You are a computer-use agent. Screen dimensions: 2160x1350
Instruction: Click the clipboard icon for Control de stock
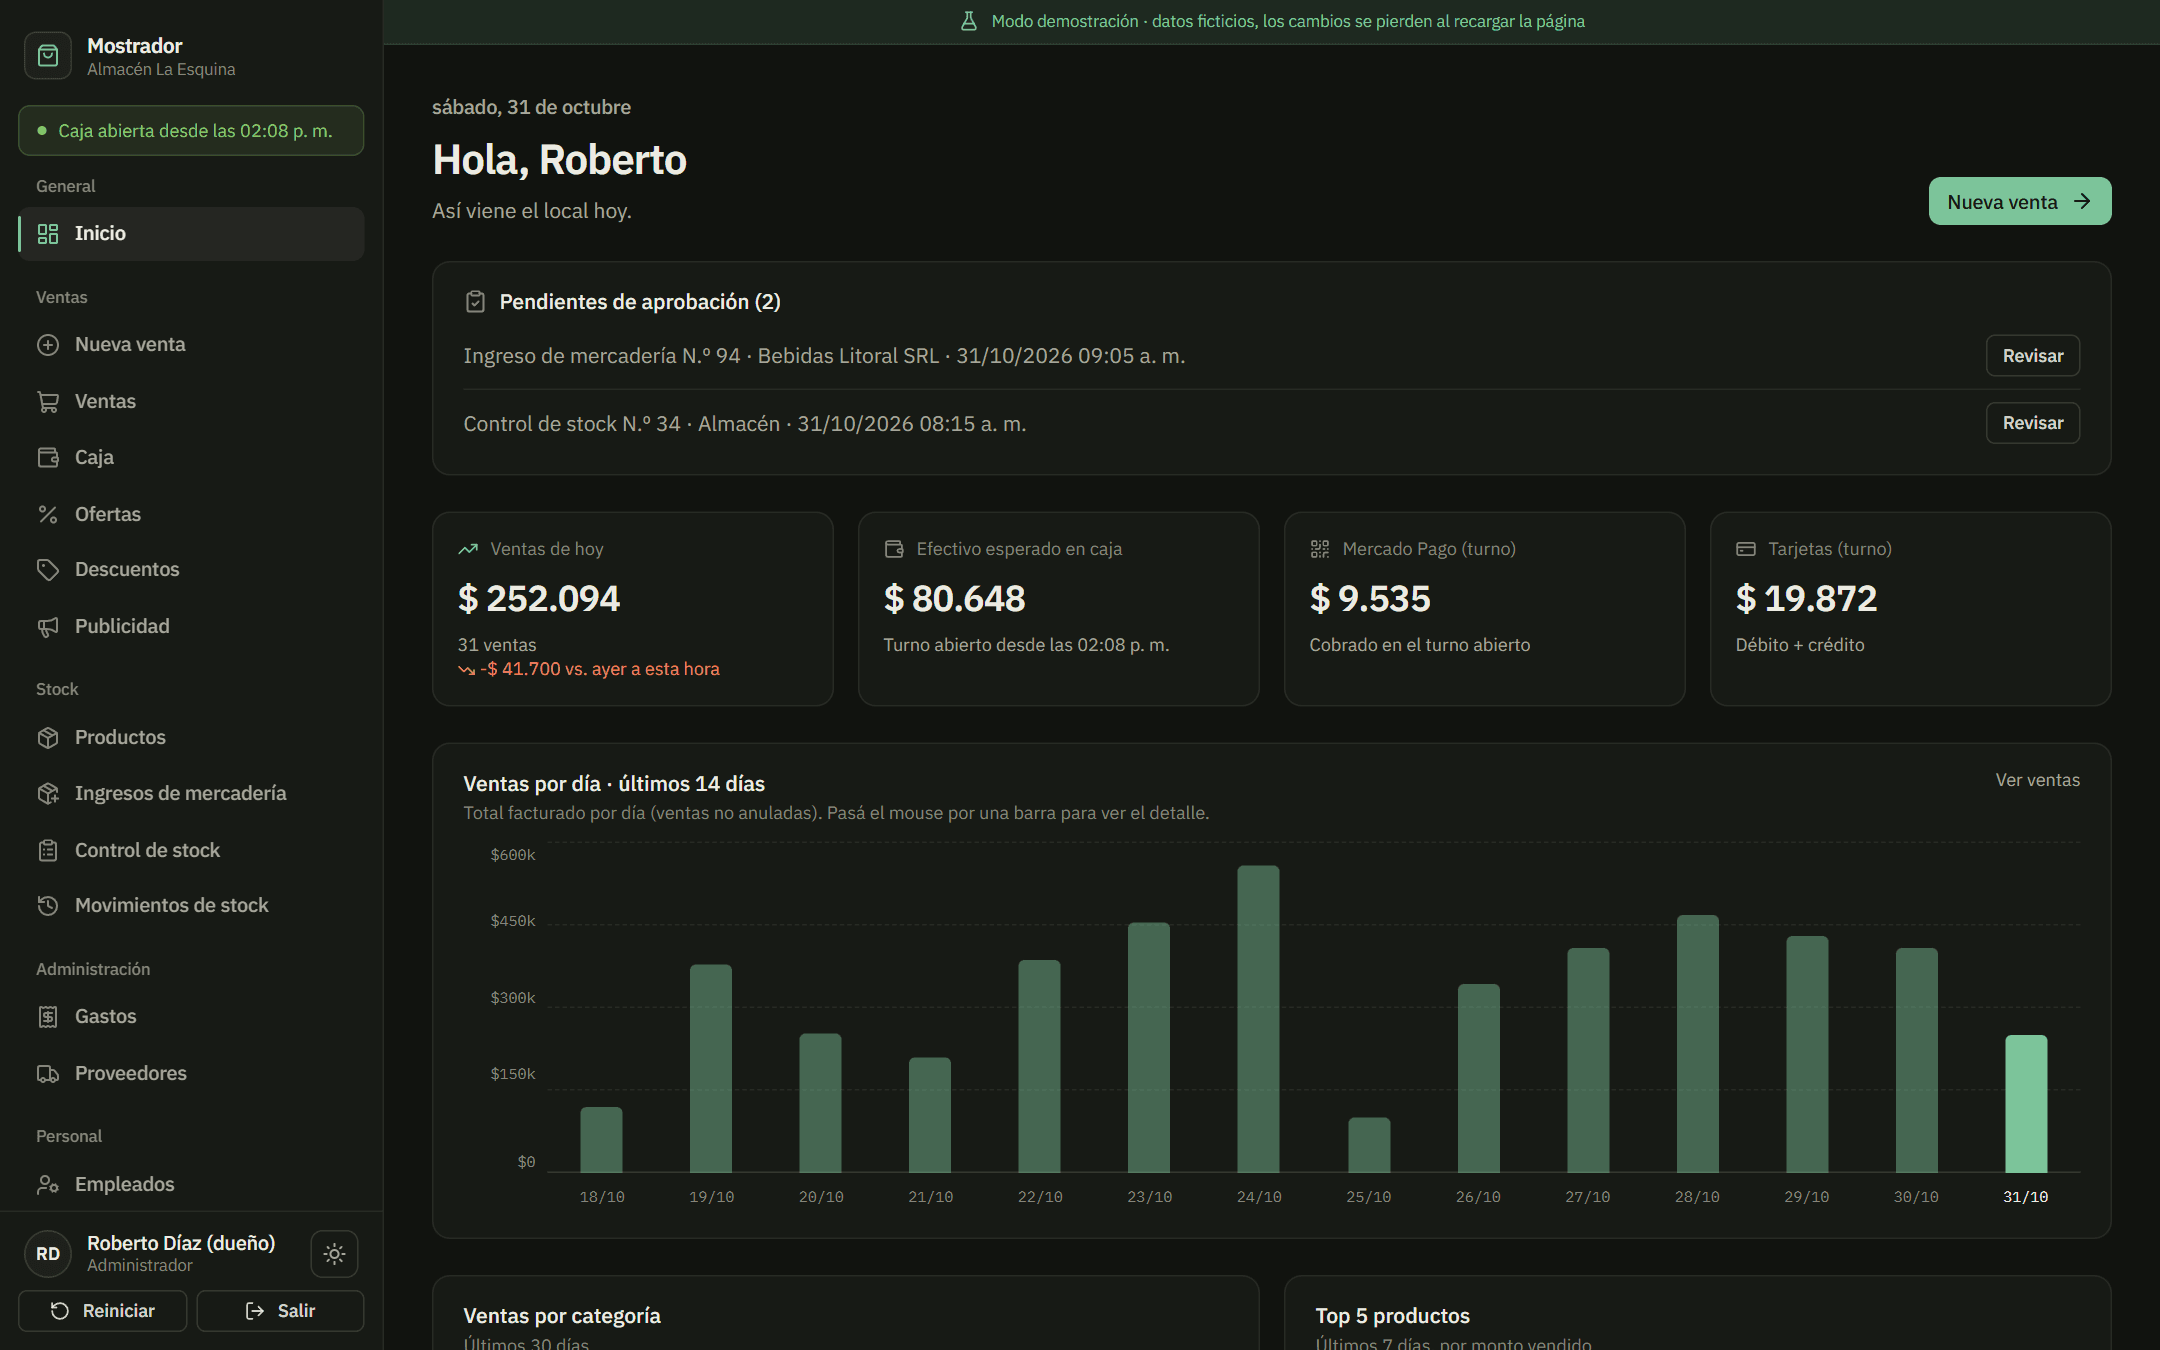tap(48, 851)
